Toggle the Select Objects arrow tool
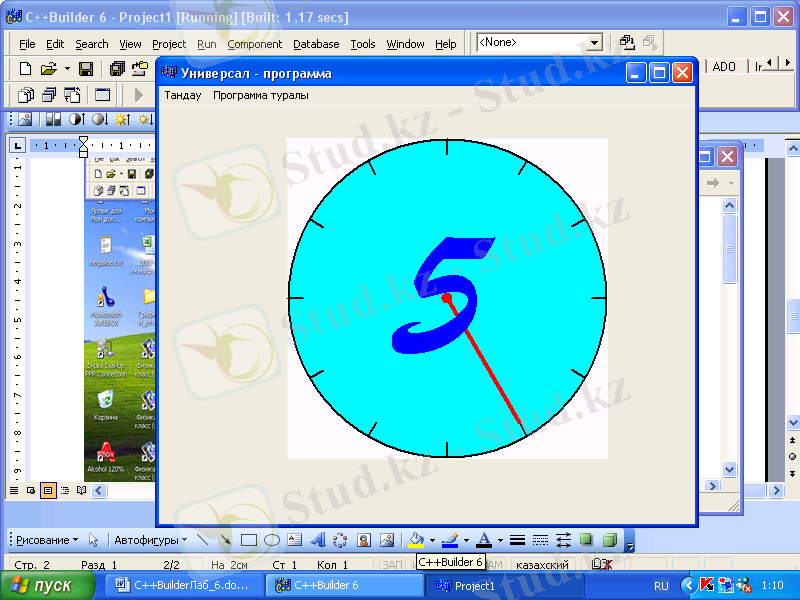 (x=94, y=540)
